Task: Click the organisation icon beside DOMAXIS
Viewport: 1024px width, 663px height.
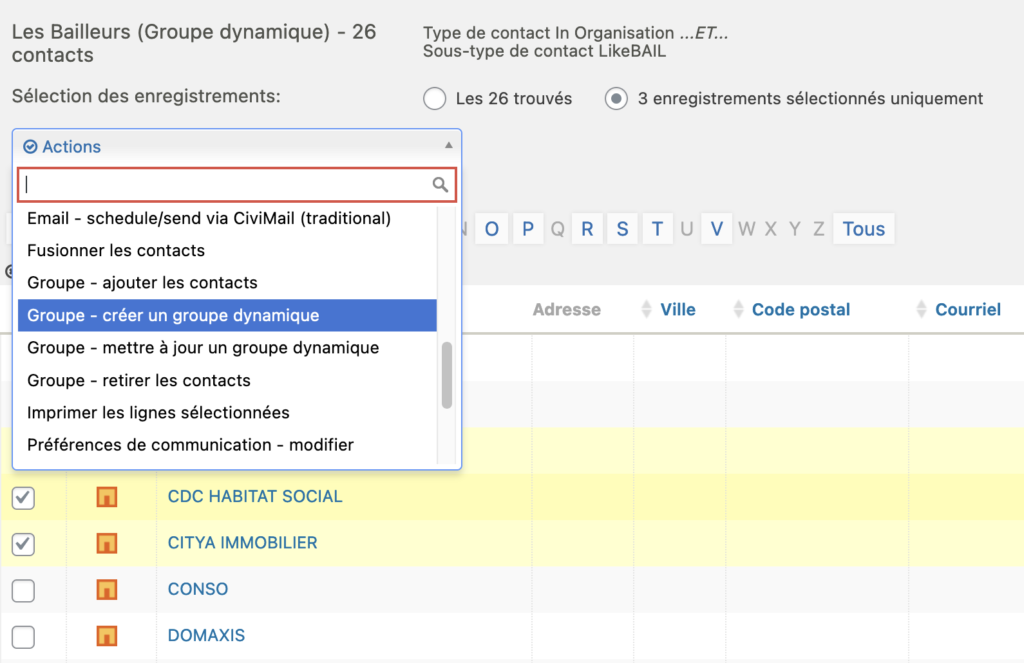Action: pyautogui.click(x=106, y=635)
